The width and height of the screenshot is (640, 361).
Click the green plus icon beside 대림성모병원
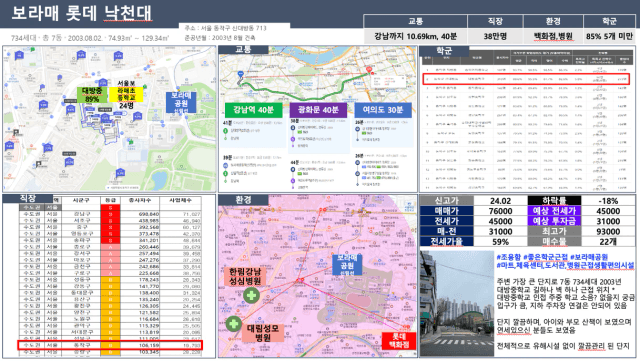click(233, 324)
